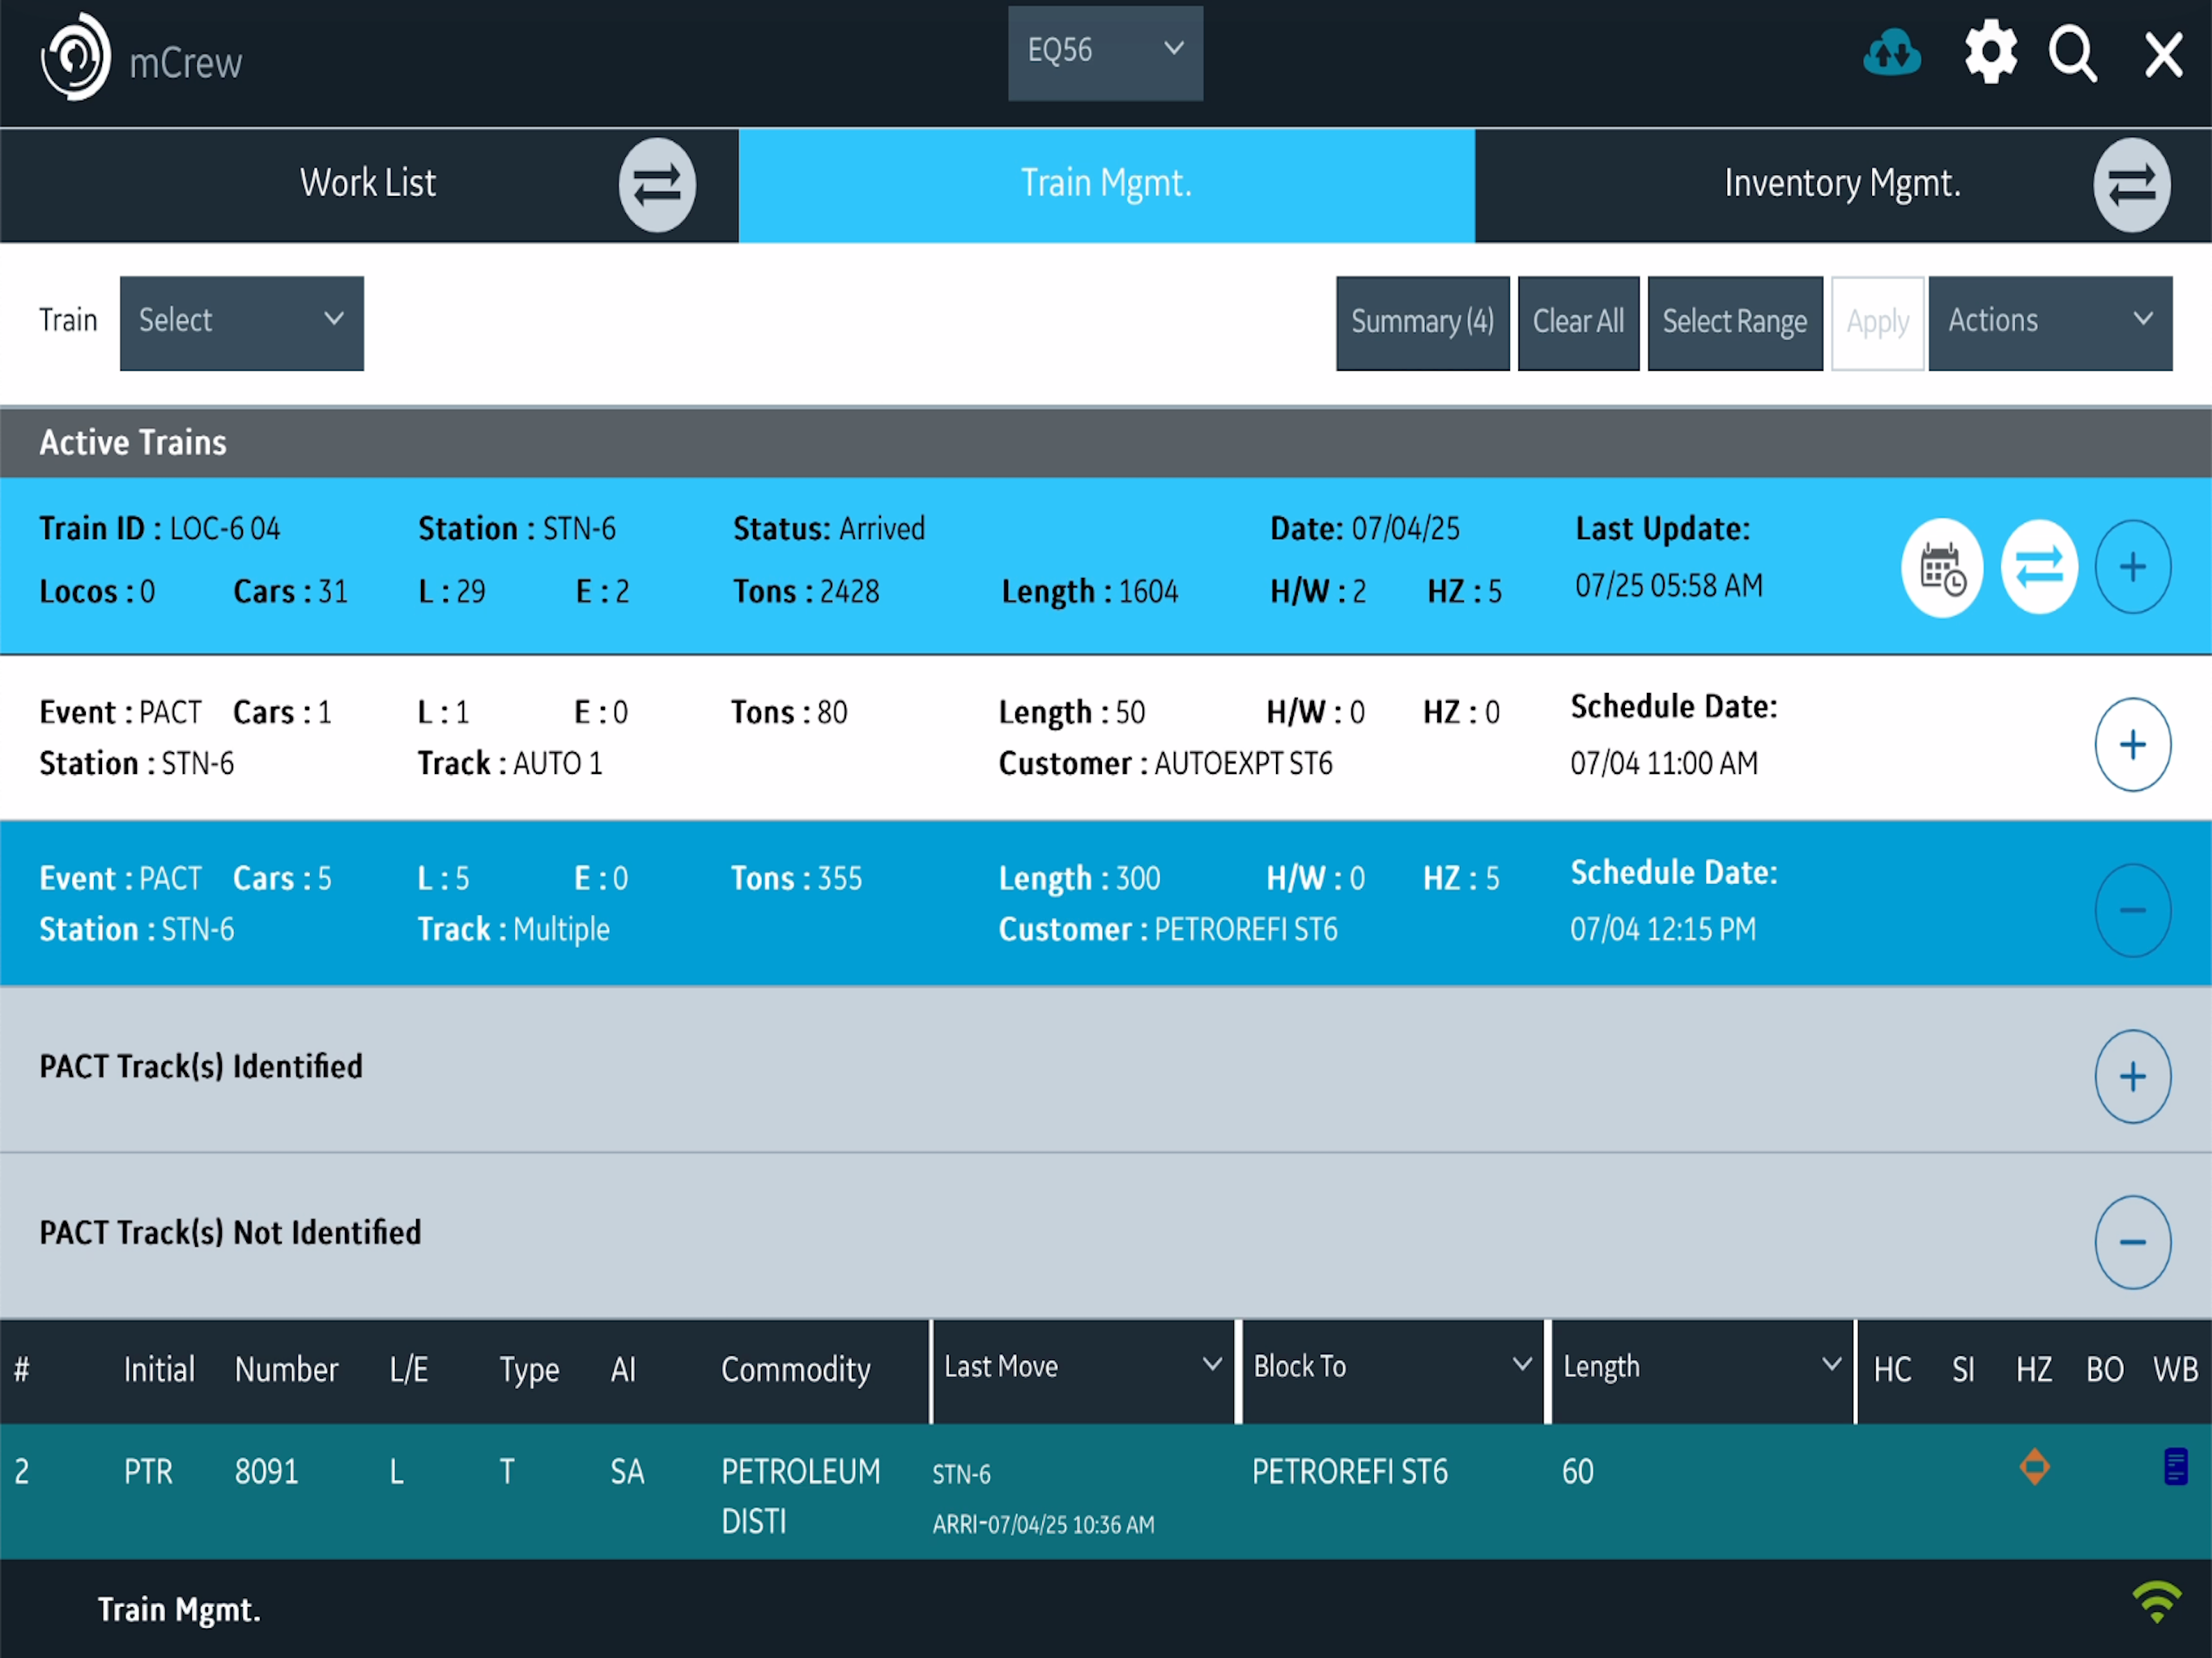Switch to the Work List tab
This screenshot has width=2212, height=1658.
coord(368,185)
